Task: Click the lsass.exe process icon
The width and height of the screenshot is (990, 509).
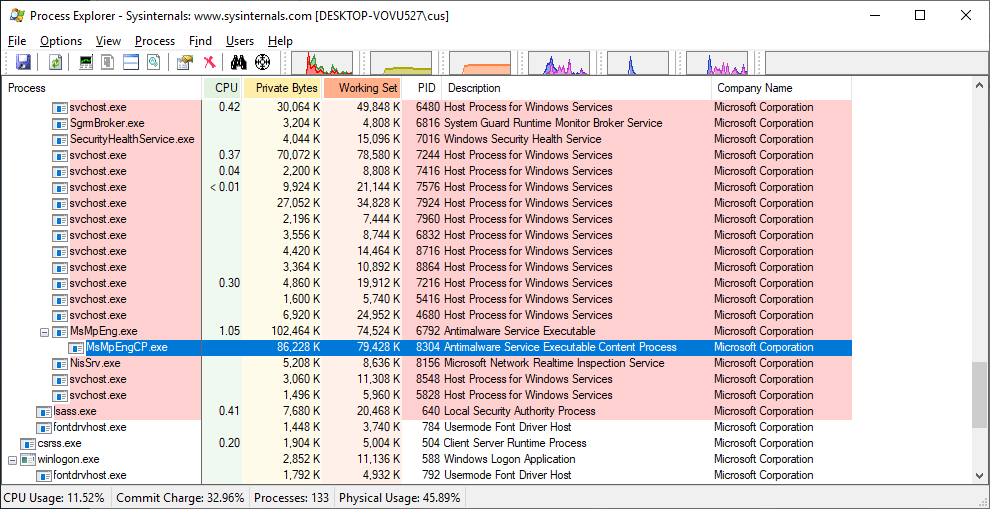Action: click(x=44, y=412)
